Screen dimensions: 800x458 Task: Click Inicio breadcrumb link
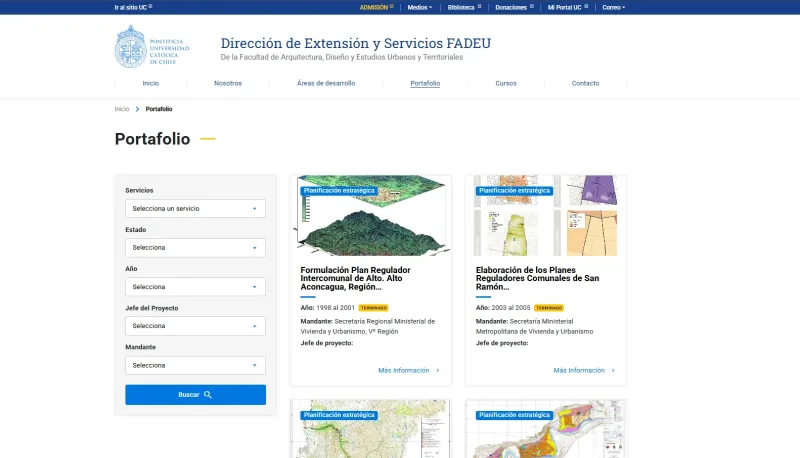point(122,109)
